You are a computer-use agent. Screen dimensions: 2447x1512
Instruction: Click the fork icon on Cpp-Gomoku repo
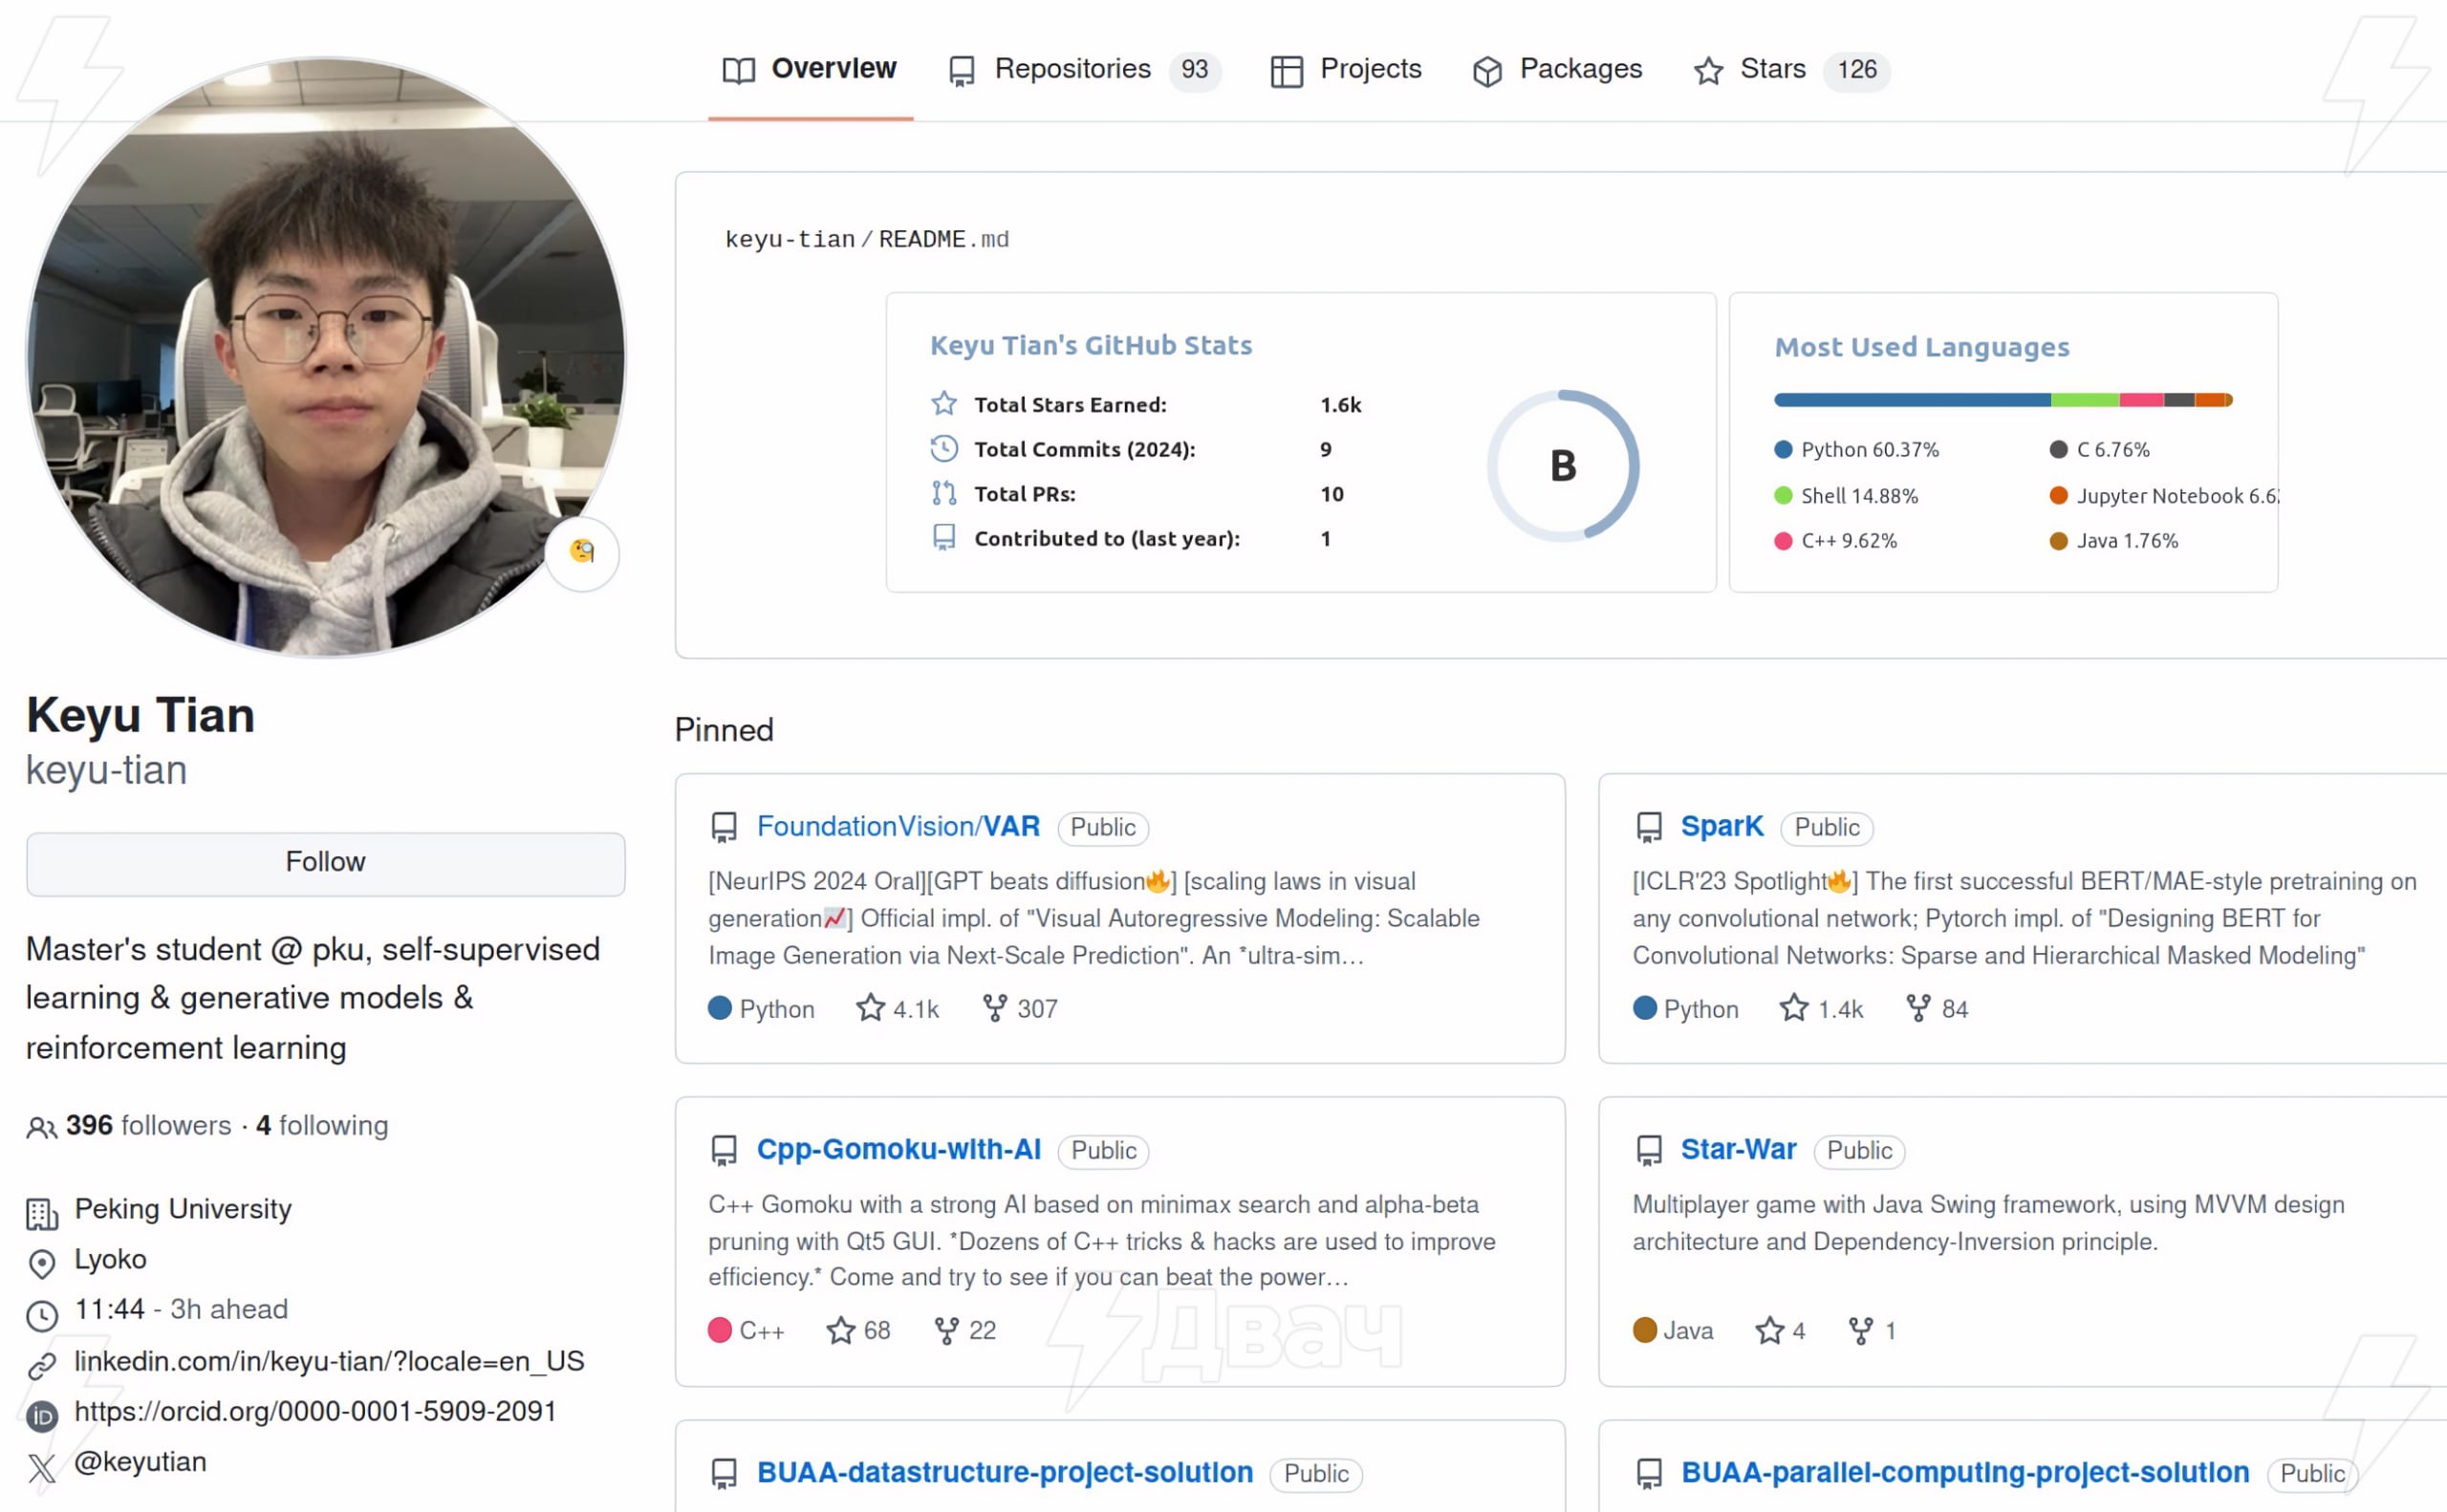pos(946,1331)
